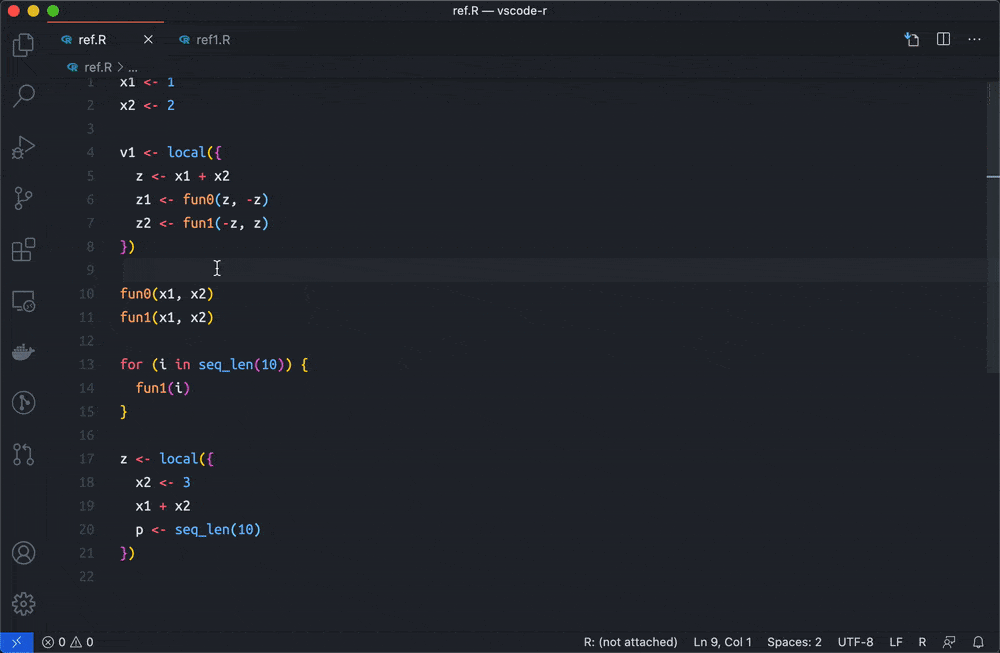Viewport: 1000px width, 653px height.
Task: Open the Search view in activity bar
Action: point(24,96)
